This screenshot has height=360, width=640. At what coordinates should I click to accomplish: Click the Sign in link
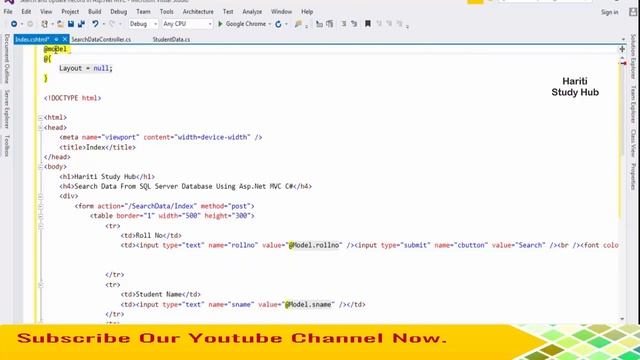click(609, 12)
